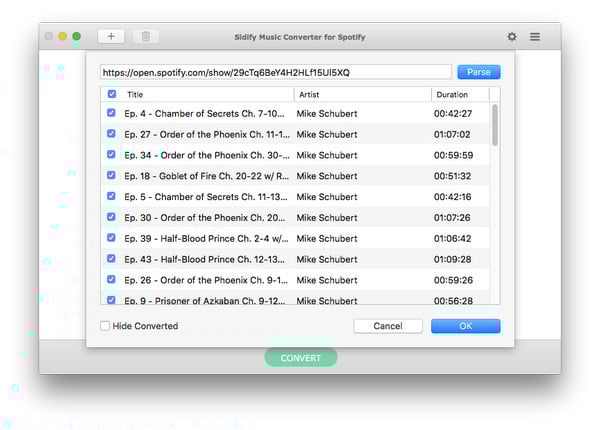Uncheck Ep. 18 Goblet of Fire checkbox

pyautogui.click(x=111, y=175)
